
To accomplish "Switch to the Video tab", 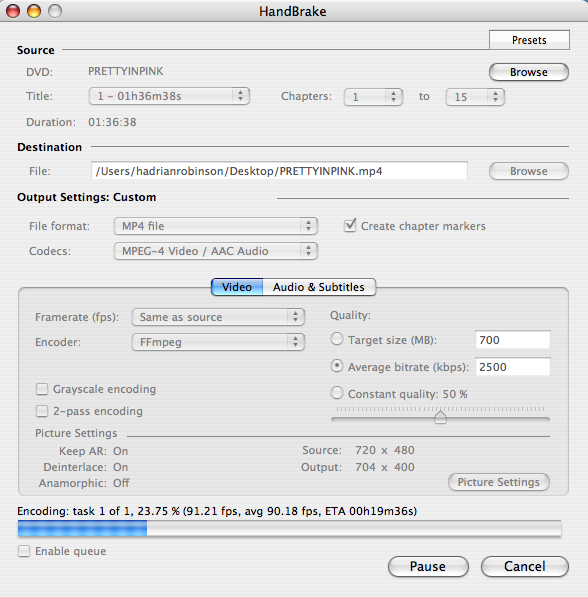I will click(x=237, y=287).
